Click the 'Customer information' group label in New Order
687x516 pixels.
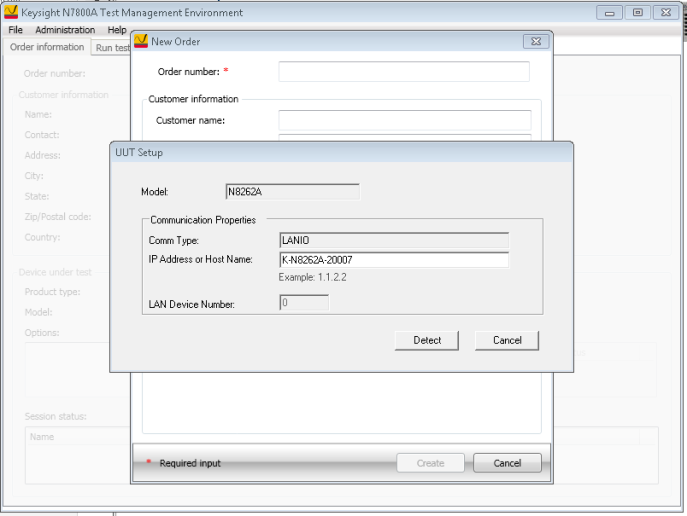click(x=193, y=99)
